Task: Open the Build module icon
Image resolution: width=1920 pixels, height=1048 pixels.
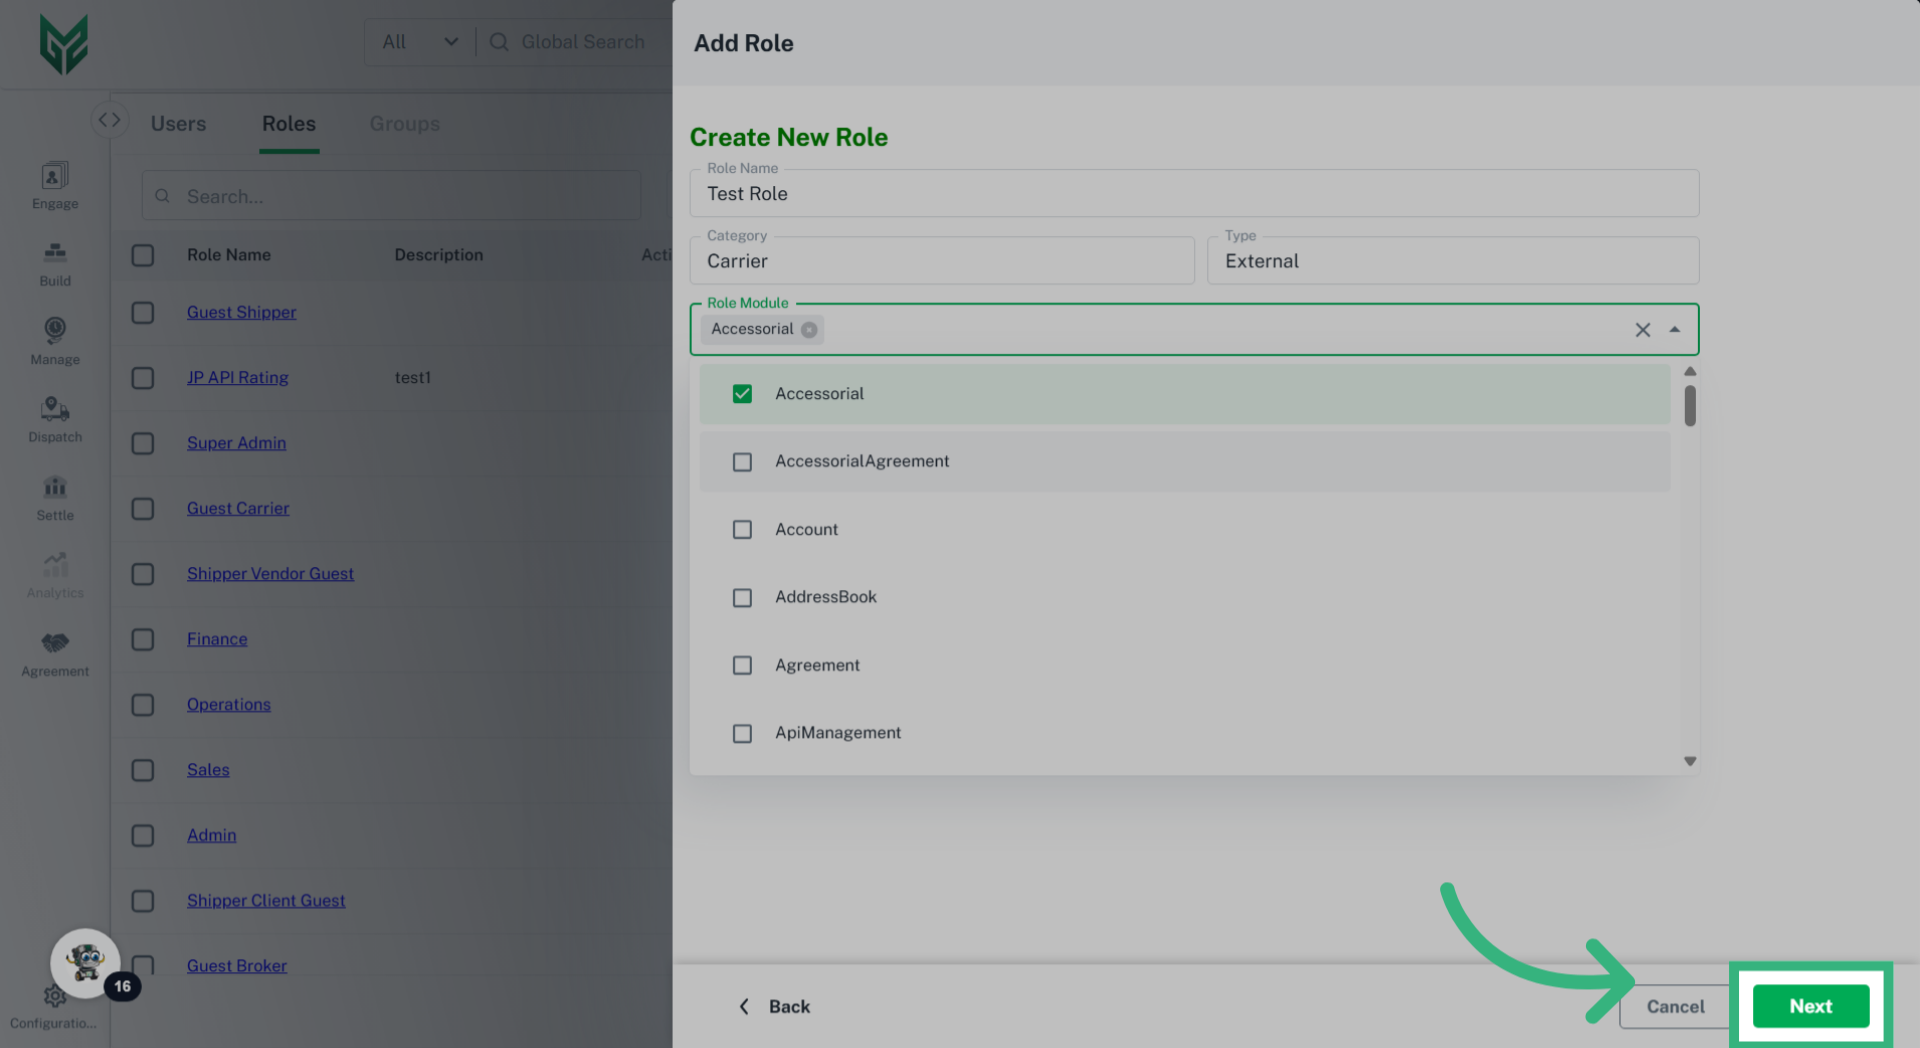Action: point(55,253)
